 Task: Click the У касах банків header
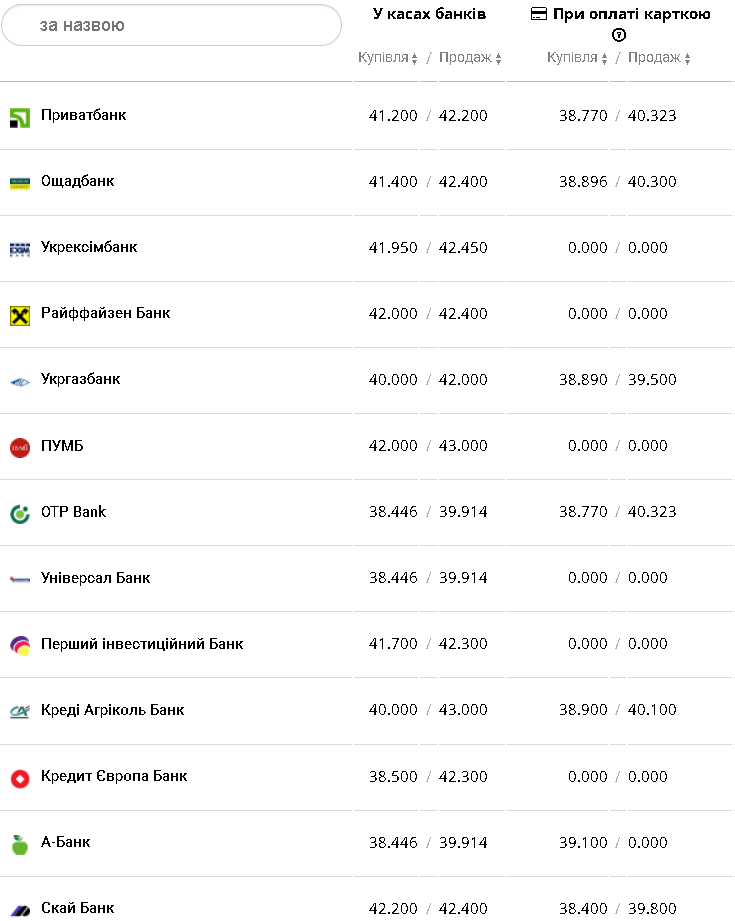pos(429,14)
